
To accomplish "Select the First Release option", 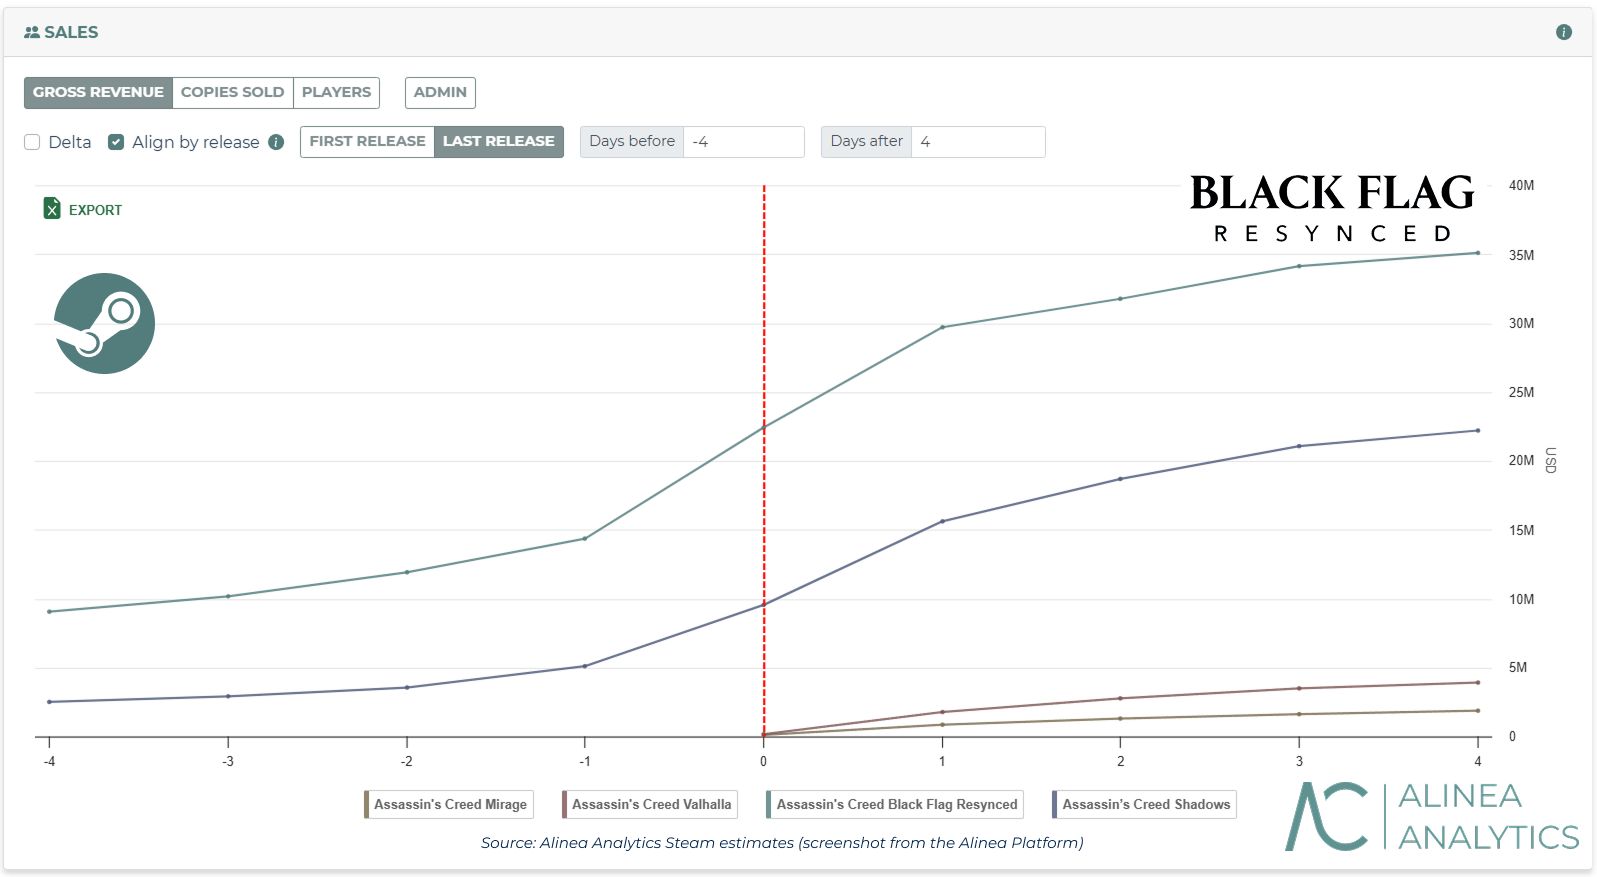I will pyautogui.click(x=367, y=141).
